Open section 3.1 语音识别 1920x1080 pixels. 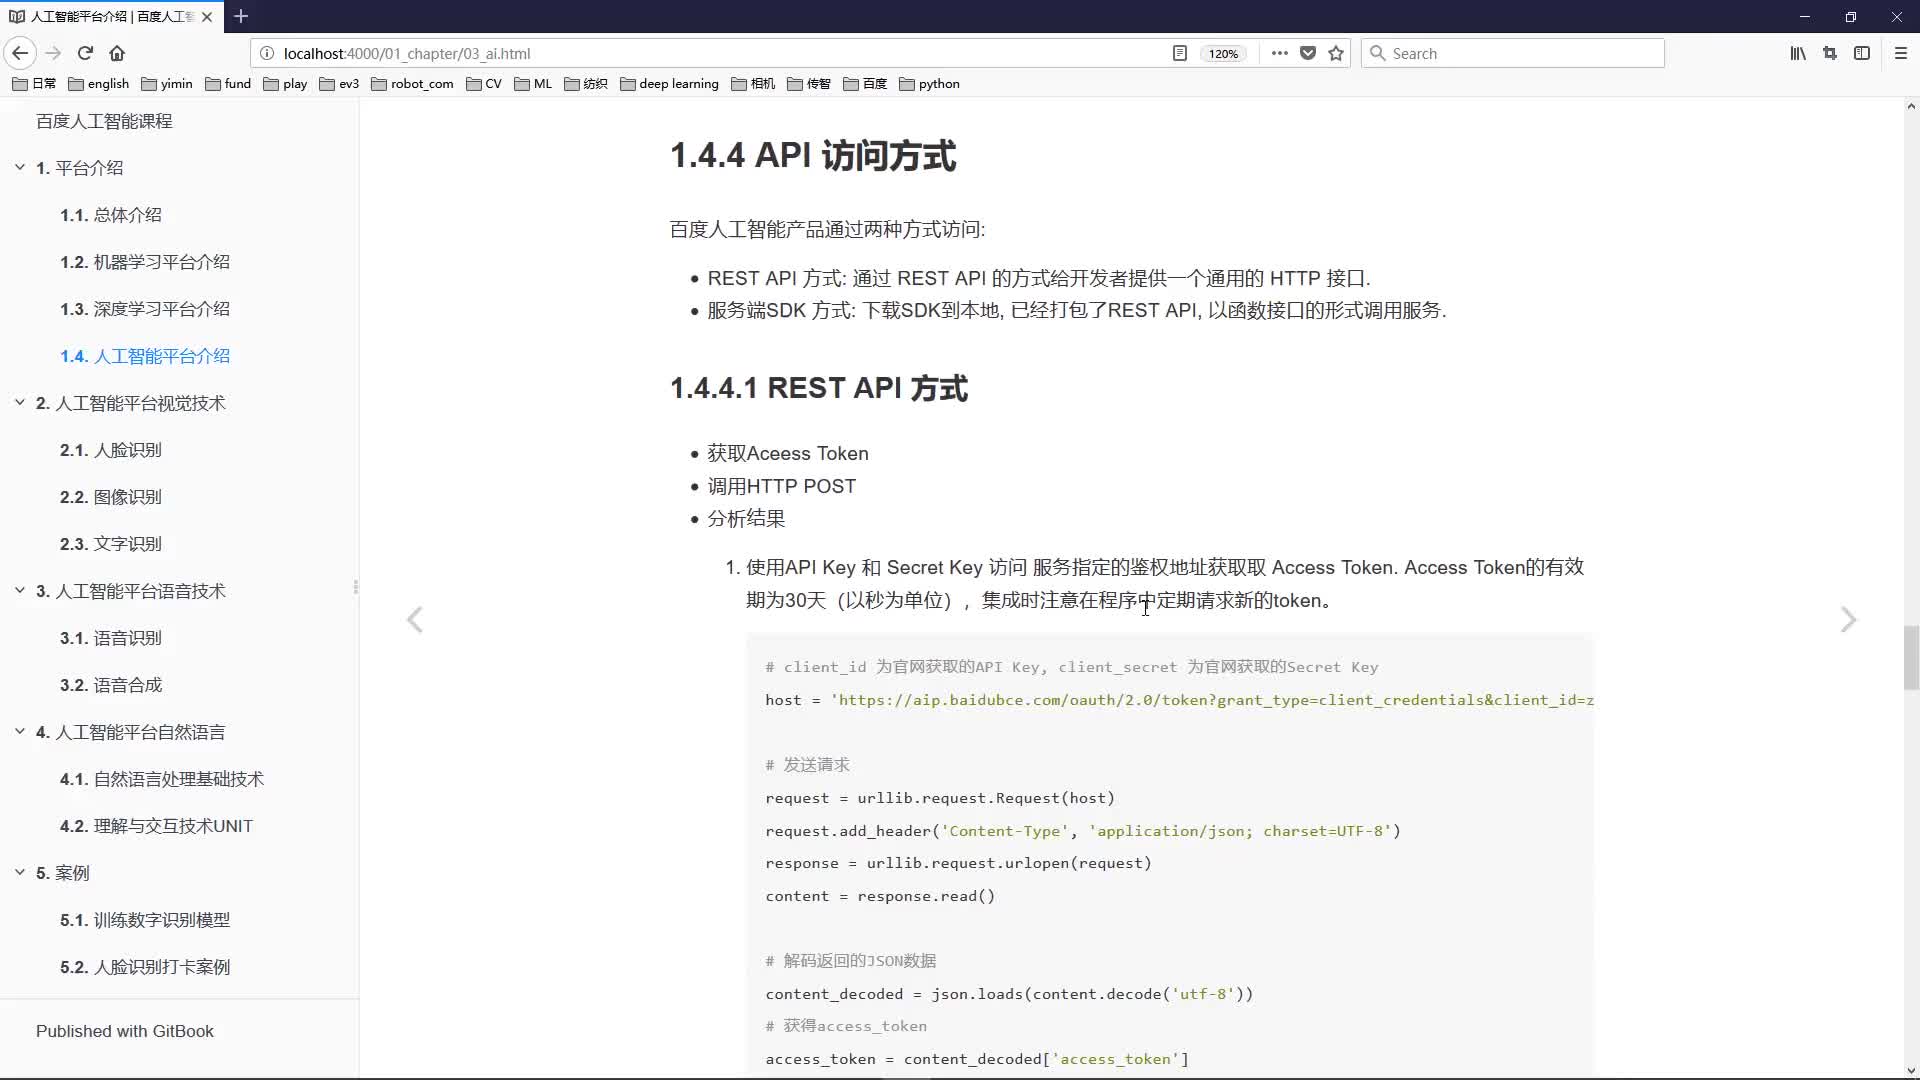pyautogui.click(x=110, y=638)
